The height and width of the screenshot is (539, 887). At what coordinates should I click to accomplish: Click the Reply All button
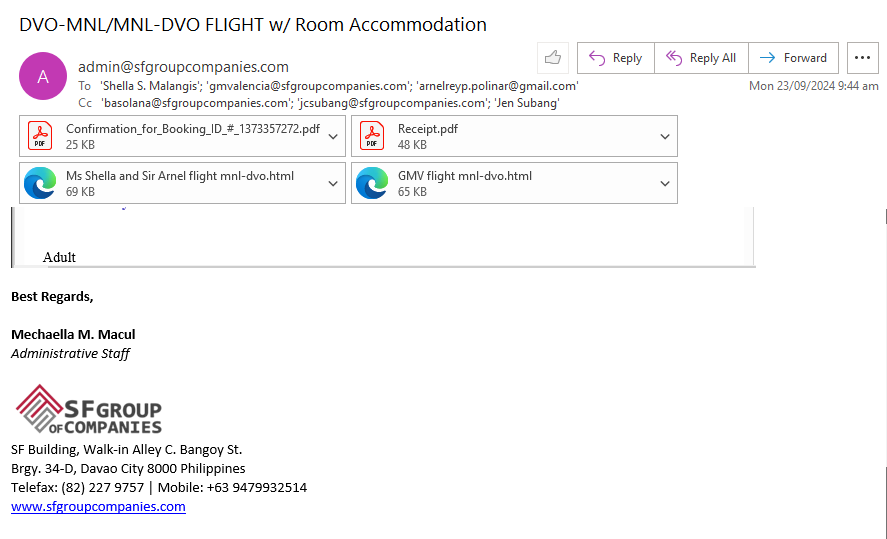click(x=701, y=58)
